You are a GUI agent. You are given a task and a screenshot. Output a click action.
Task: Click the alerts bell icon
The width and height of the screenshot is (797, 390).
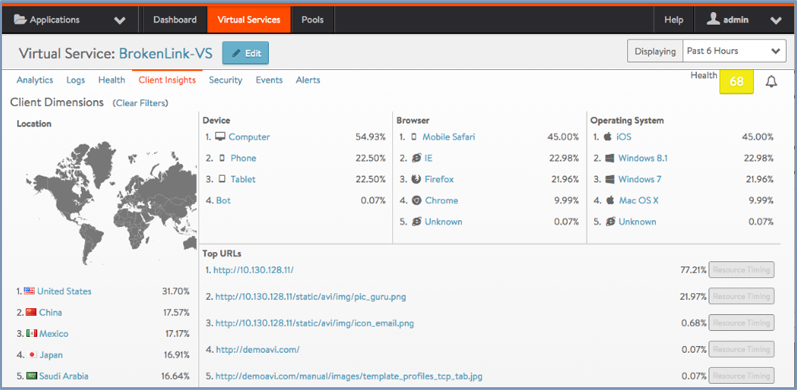[772, 81]
